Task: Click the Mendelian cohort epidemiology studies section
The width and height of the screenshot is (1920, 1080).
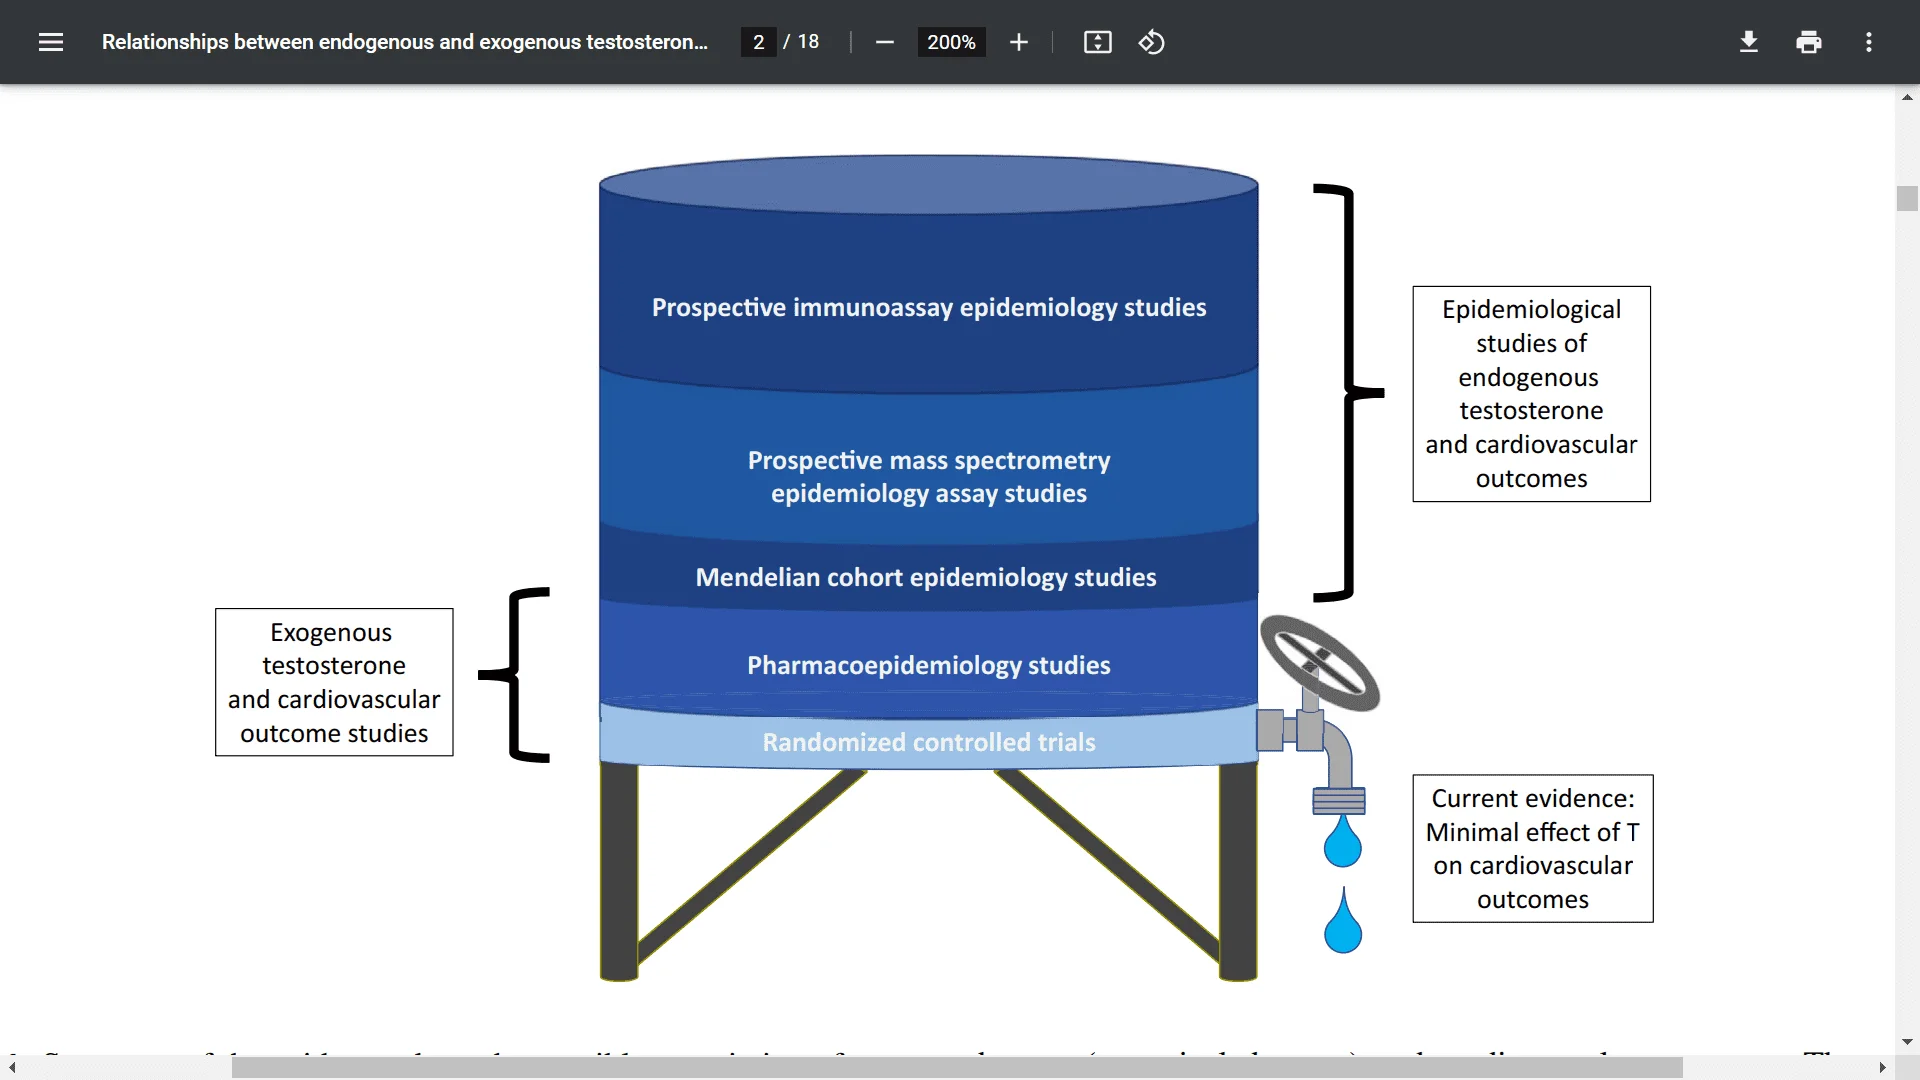Action: click(x=927, y=576)
